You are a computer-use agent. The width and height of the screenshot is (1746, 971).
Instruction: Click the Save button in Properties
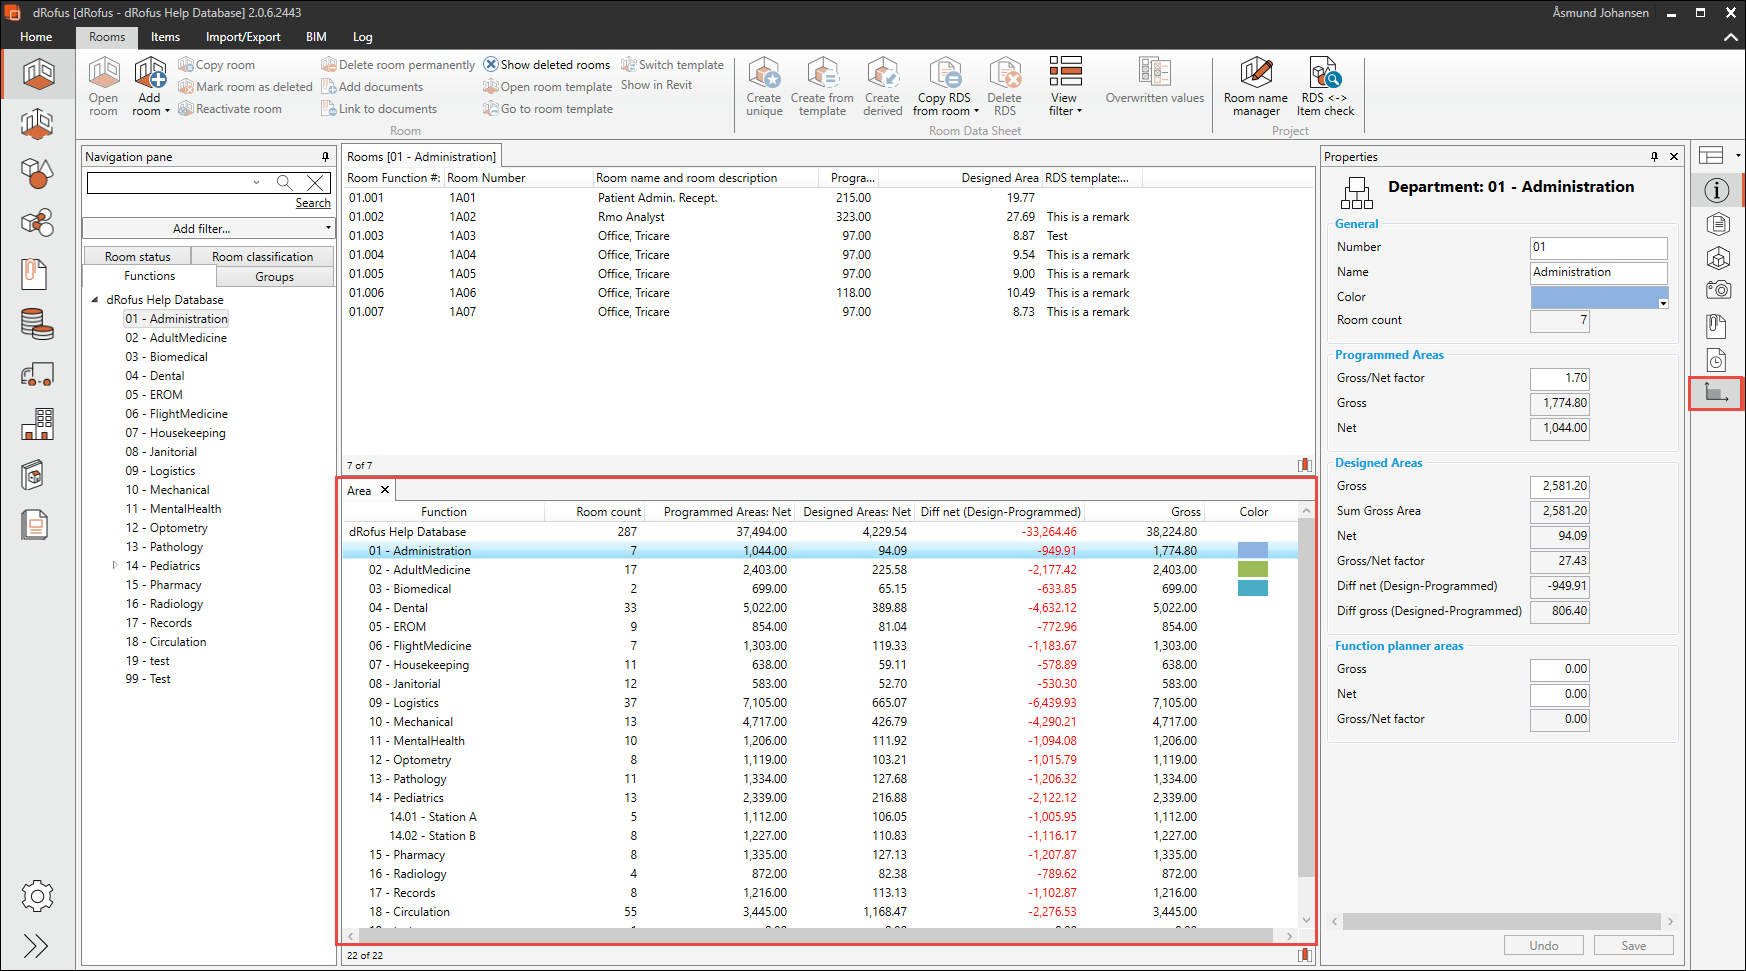(1633, 946)
